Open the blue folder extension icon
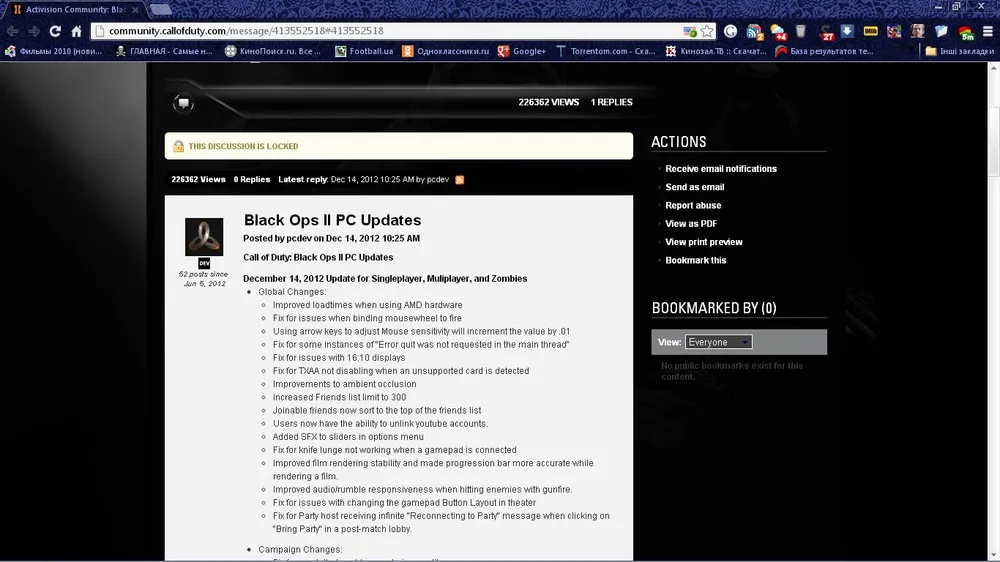The width and height of the screenshot is (1000, 562). coord(941,31)
